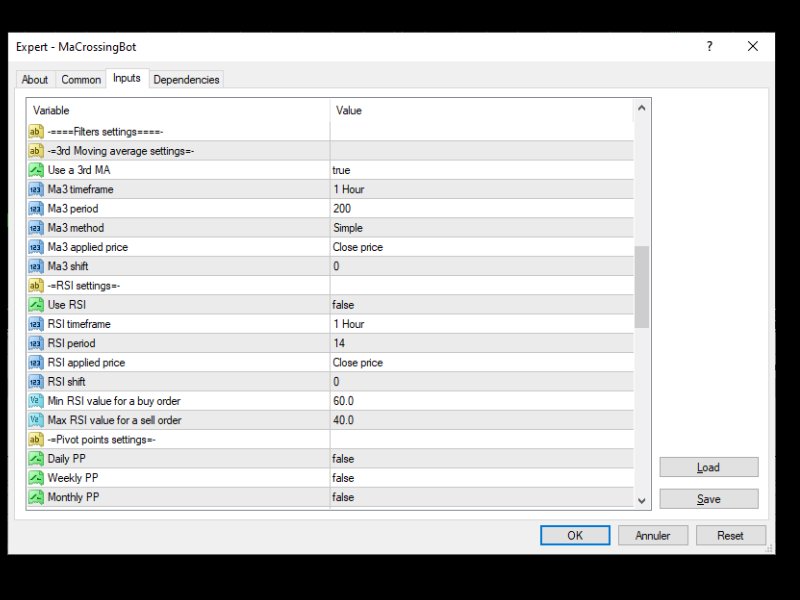Image resolution: width=800 pixels, height=600 pixels.
Task: Select the 'Weekly PP' variable name
Action: pos(73,478)
